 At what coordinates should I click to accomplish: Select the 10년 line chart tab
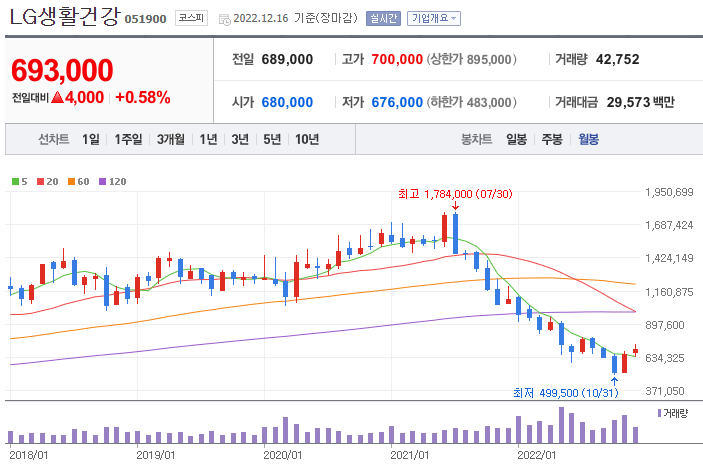click(307, 139)
